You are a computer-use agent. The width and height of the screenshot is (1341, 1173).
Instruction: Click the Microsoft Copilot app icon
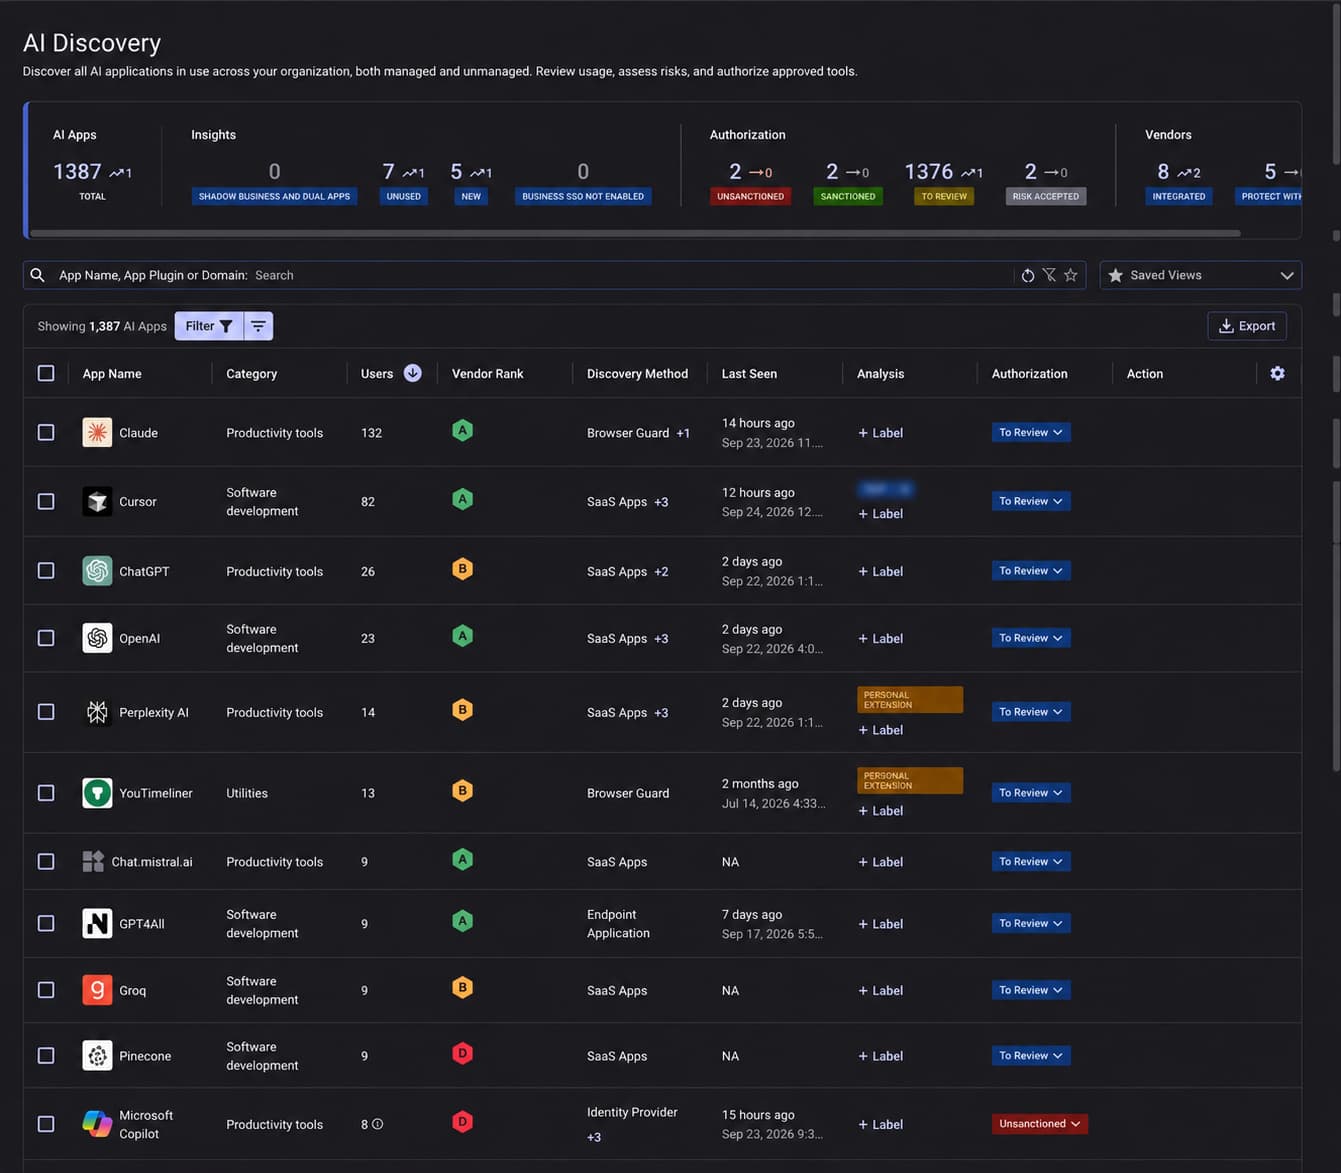97,1124
